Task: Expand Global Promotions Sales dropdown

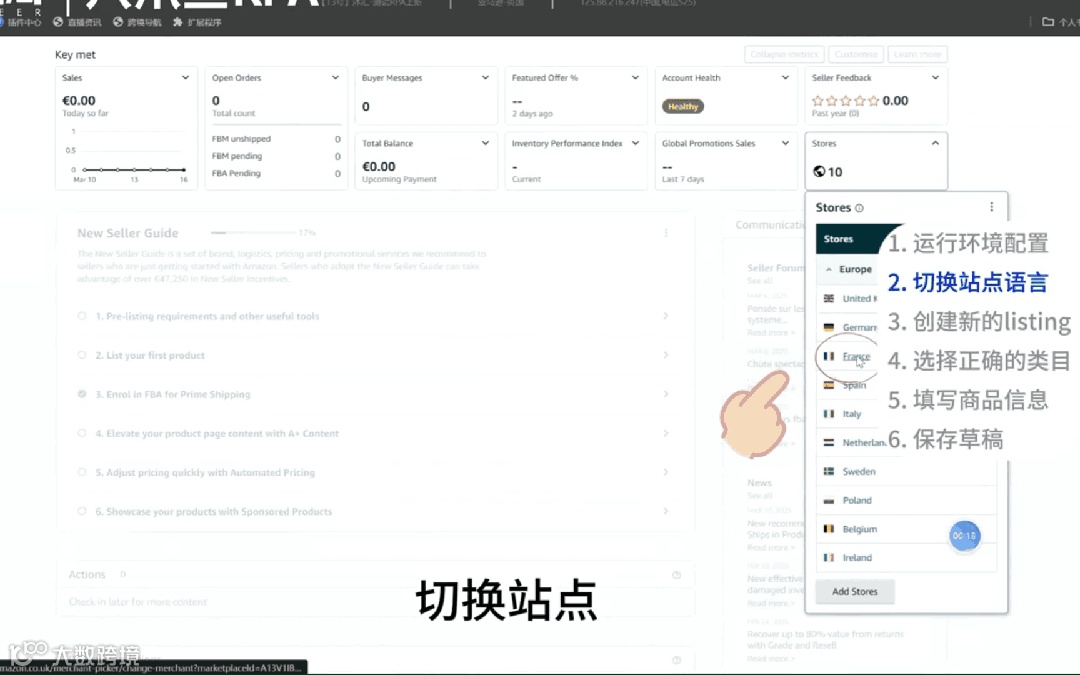Action: click(x=785, y=143)
